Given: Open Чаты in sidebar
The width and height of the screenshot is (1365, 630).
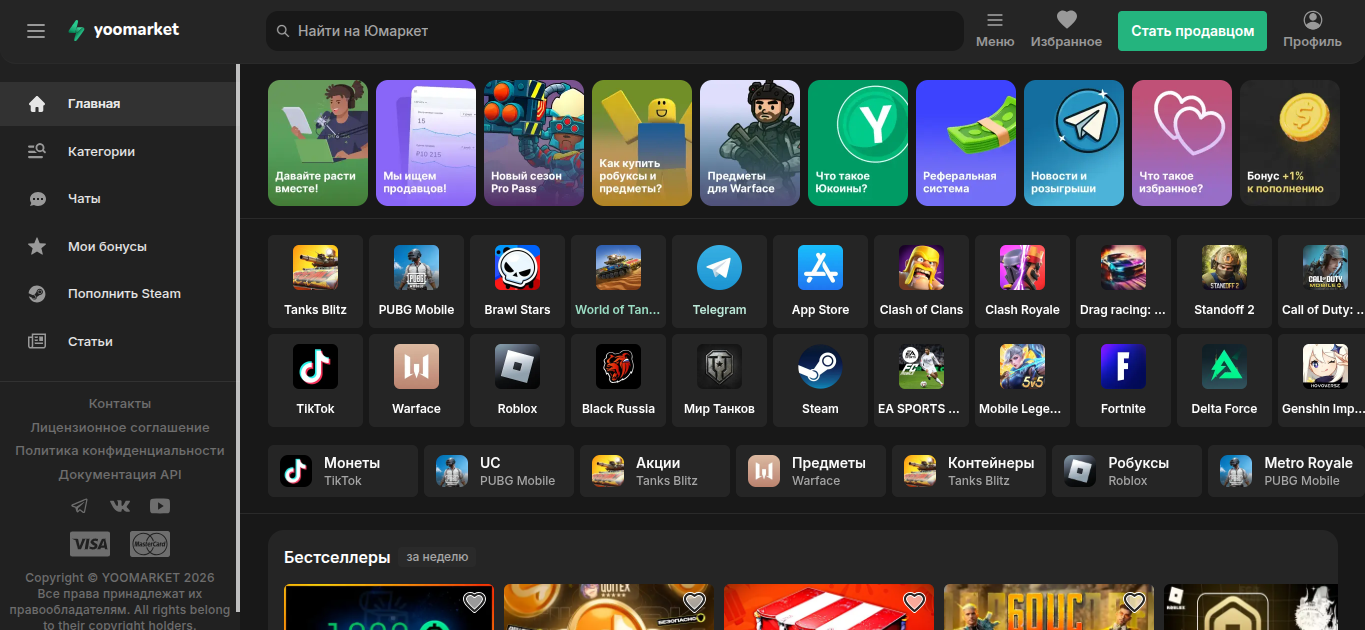Looking at the screenshot, I should click(x=118, y=199).
